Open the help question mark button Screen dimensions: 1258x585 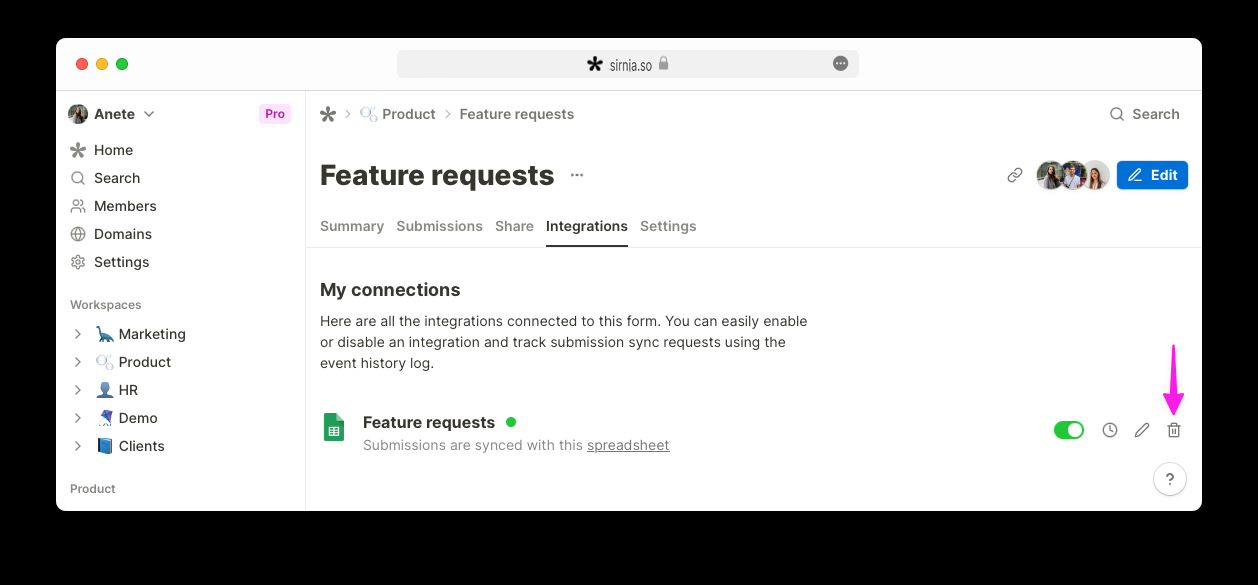coord(1170,479)
